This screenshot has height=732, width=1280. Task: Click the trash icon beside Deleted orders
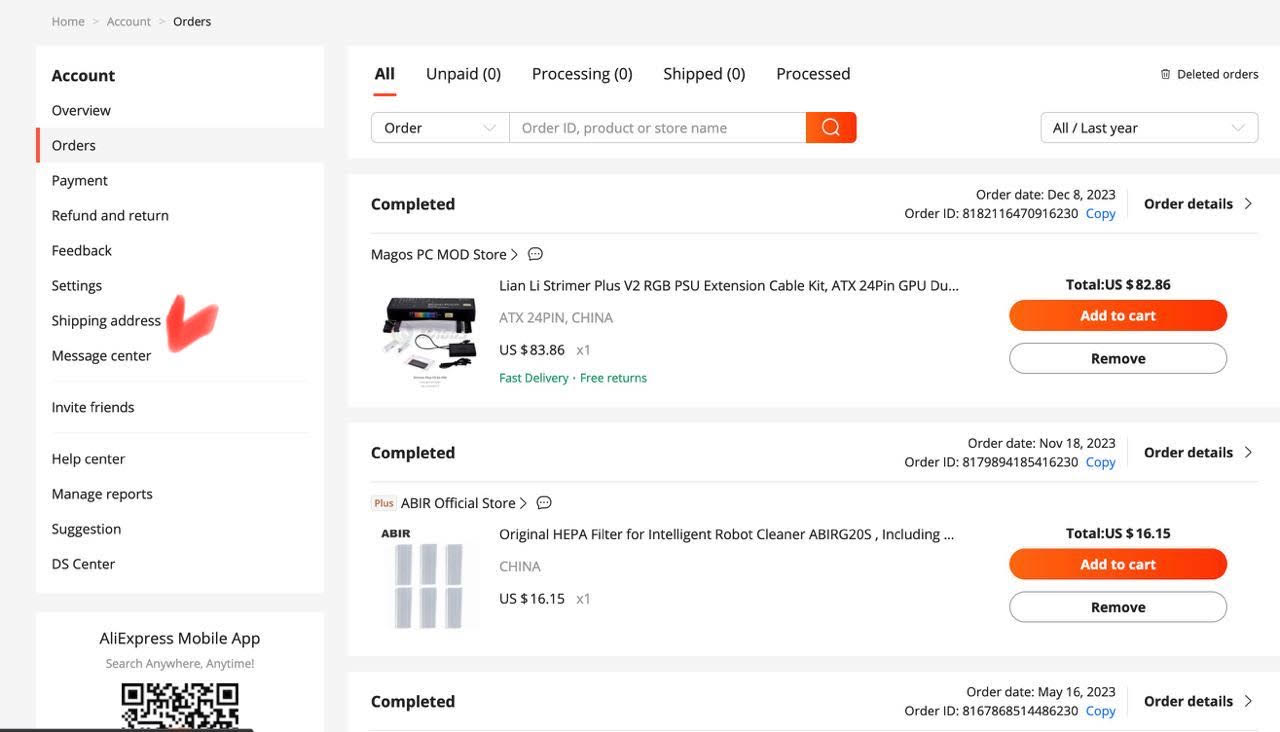(x=1165, y=74)
